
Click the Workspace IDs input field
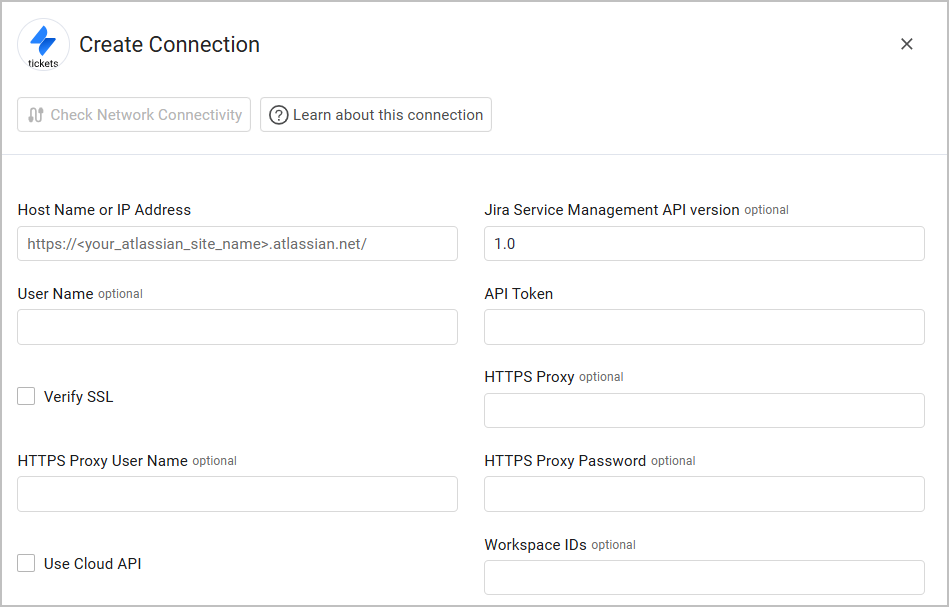(x=704, y=578)
